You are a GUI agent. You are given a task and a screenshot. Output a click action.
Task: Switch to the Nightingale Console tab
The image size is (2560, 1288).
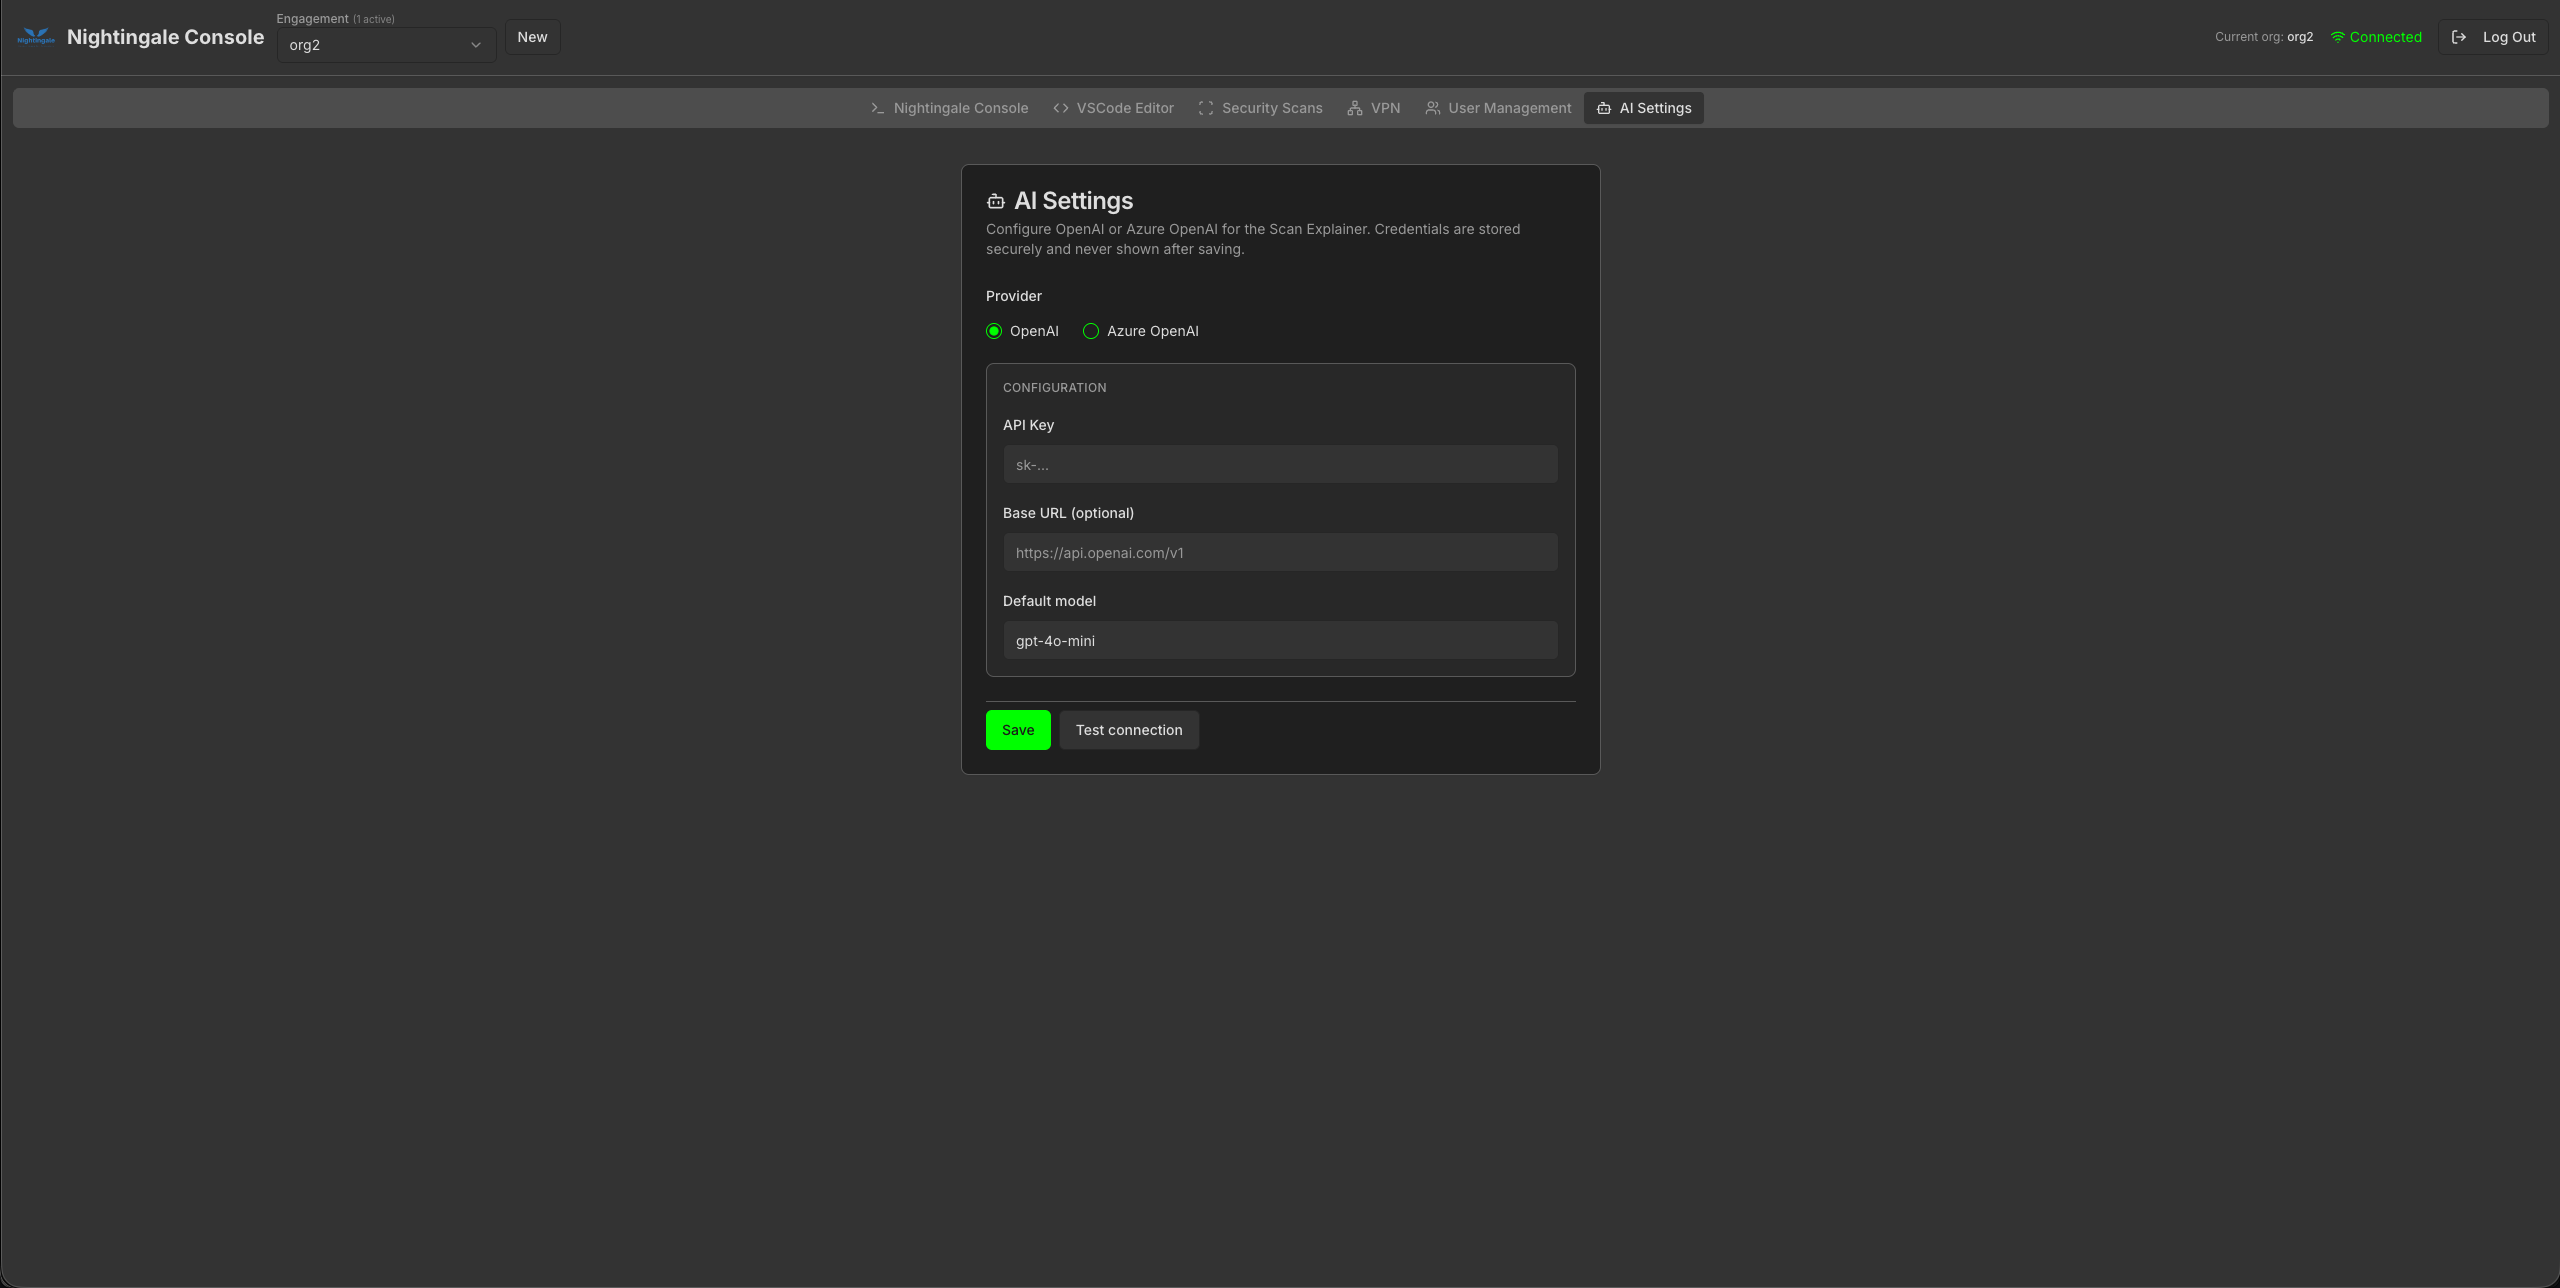949,108
